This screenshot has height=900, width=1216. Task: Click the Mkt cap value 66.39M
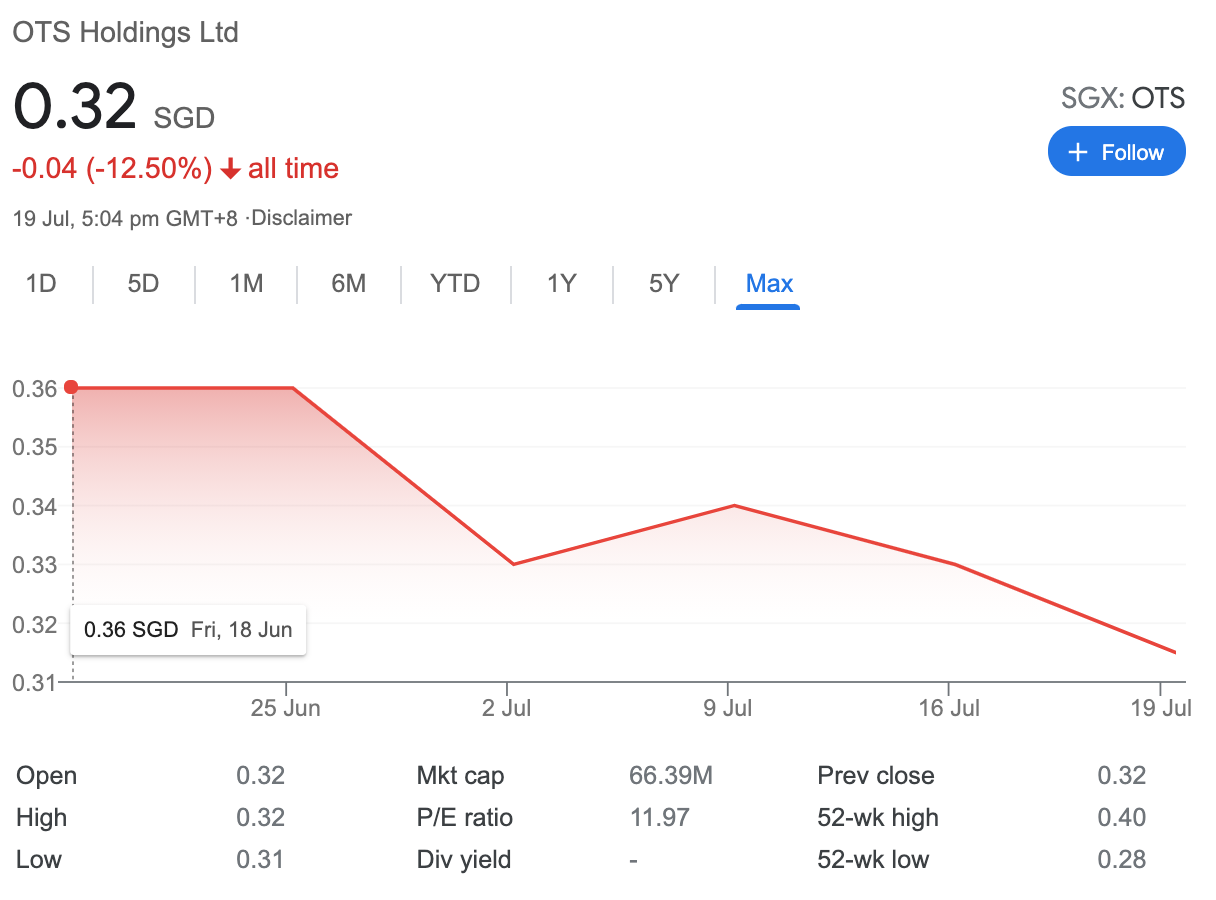[670, 776]
